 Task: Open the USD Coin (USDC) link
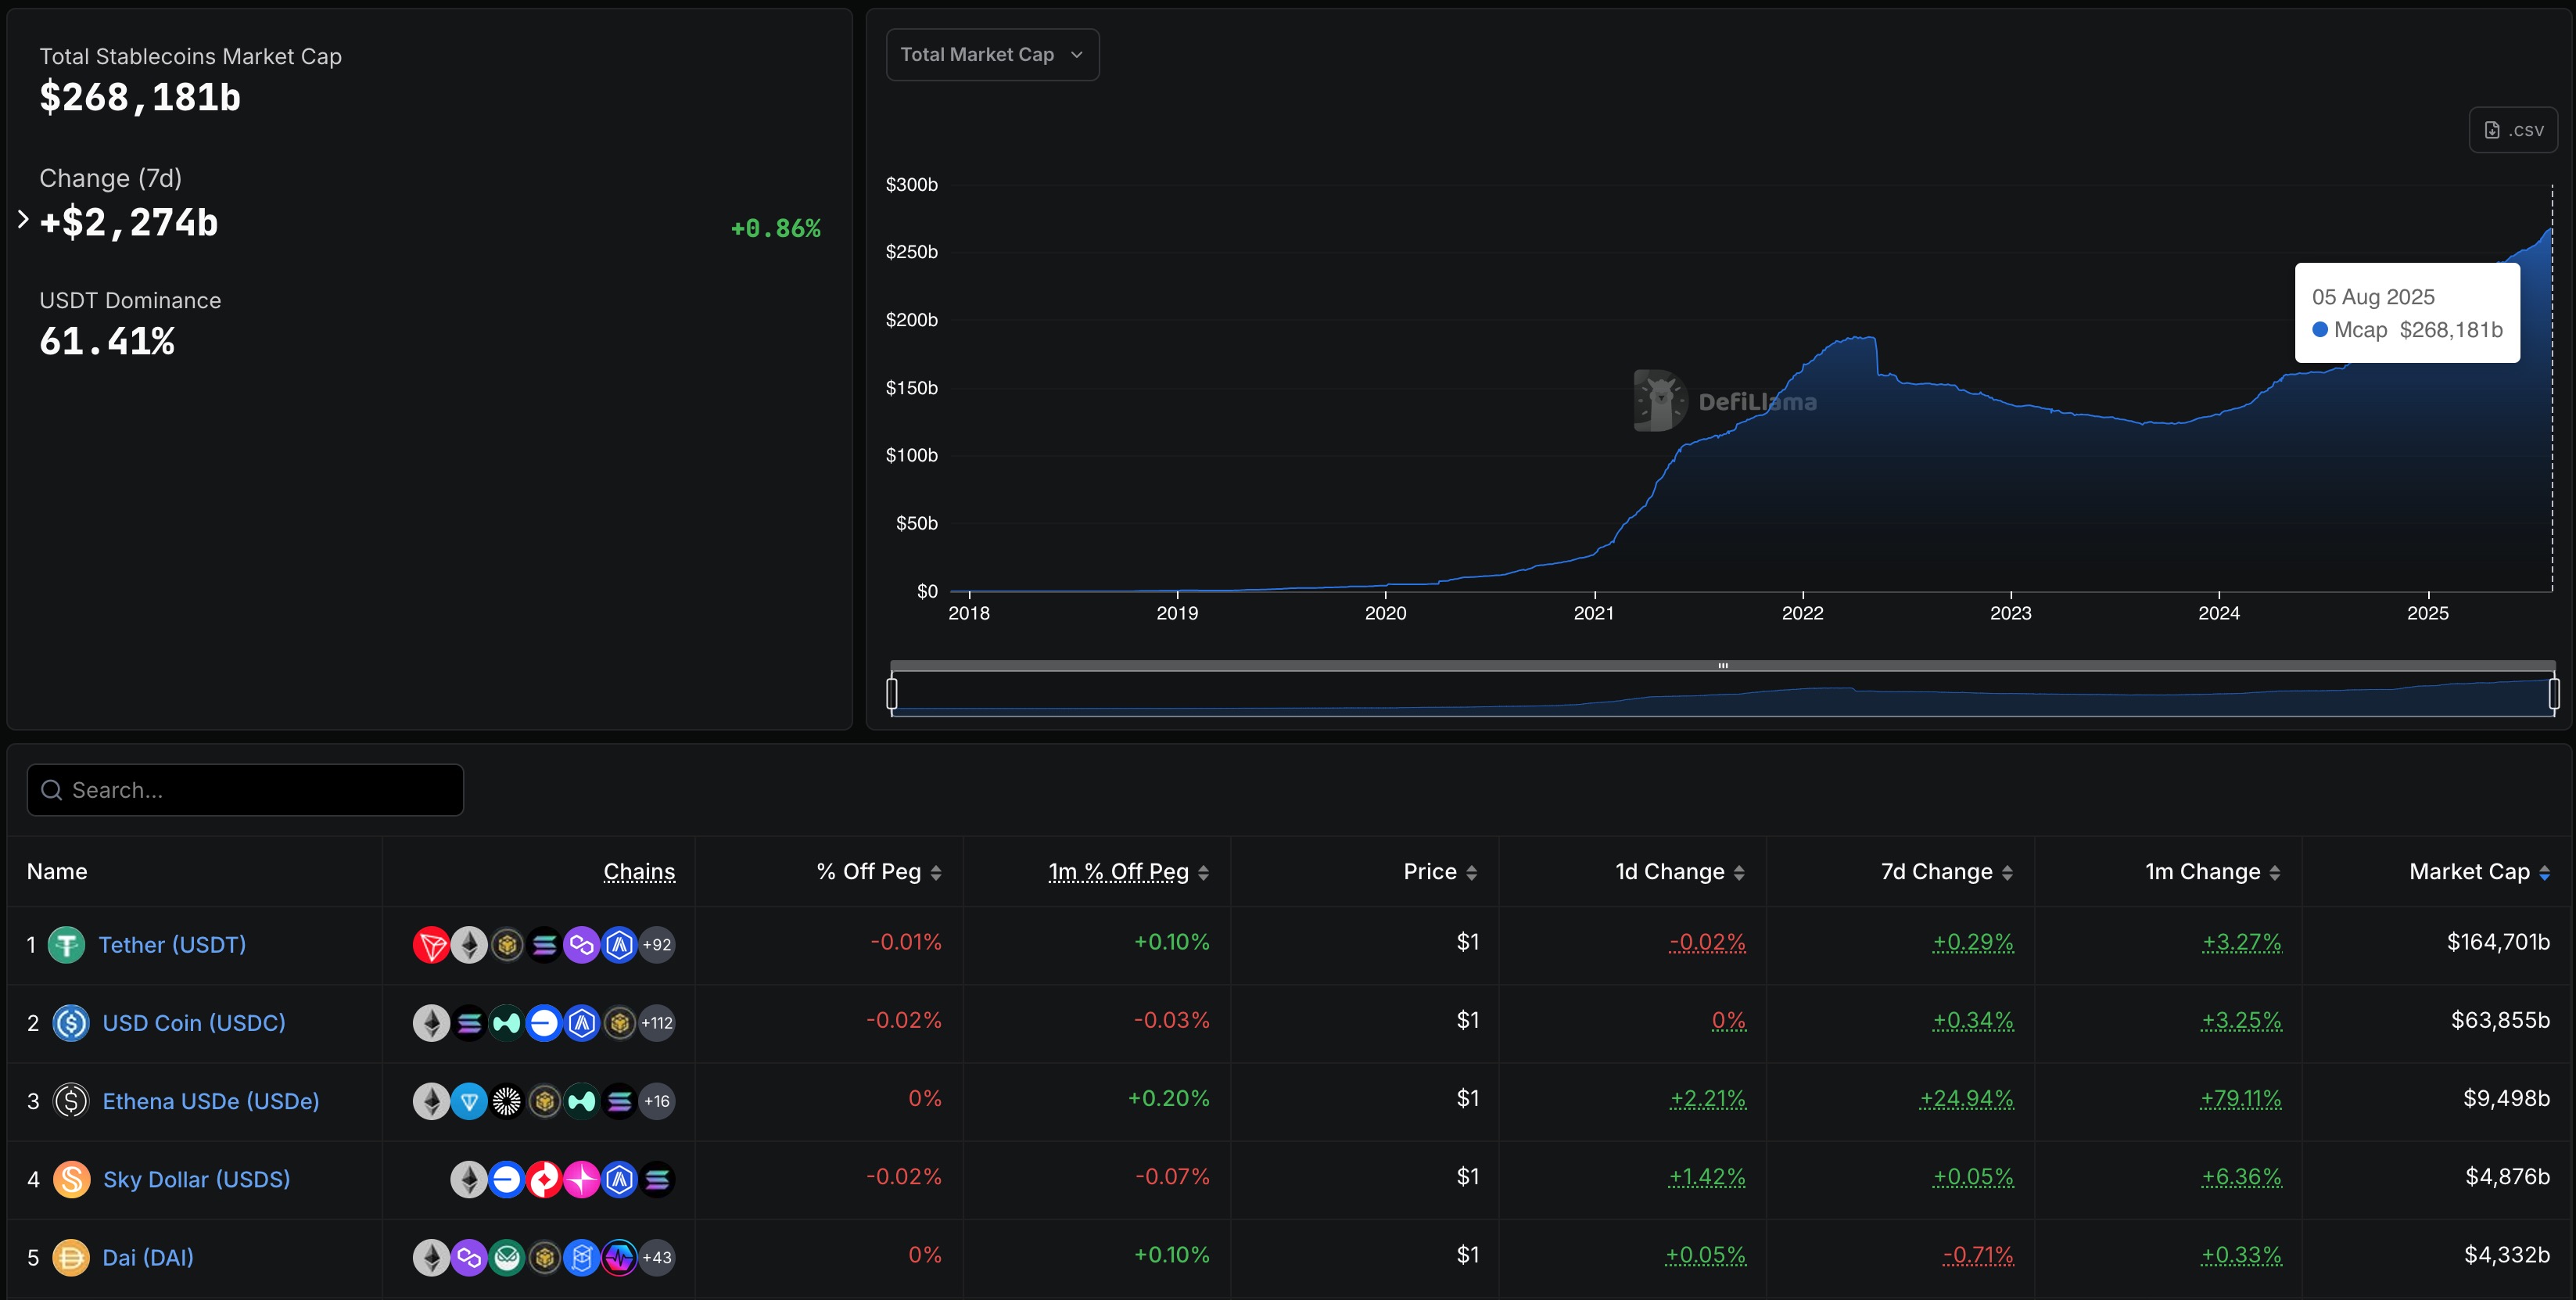194,1022
